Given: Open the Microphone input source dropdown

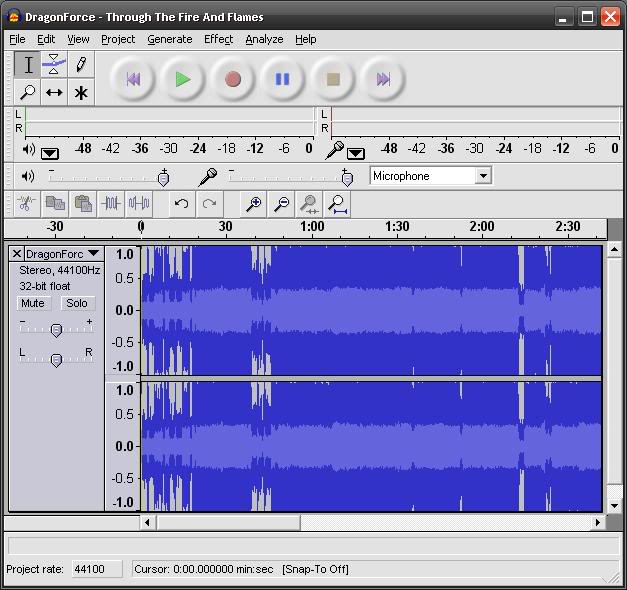Looking at the screenshot, I should [483, 176].
